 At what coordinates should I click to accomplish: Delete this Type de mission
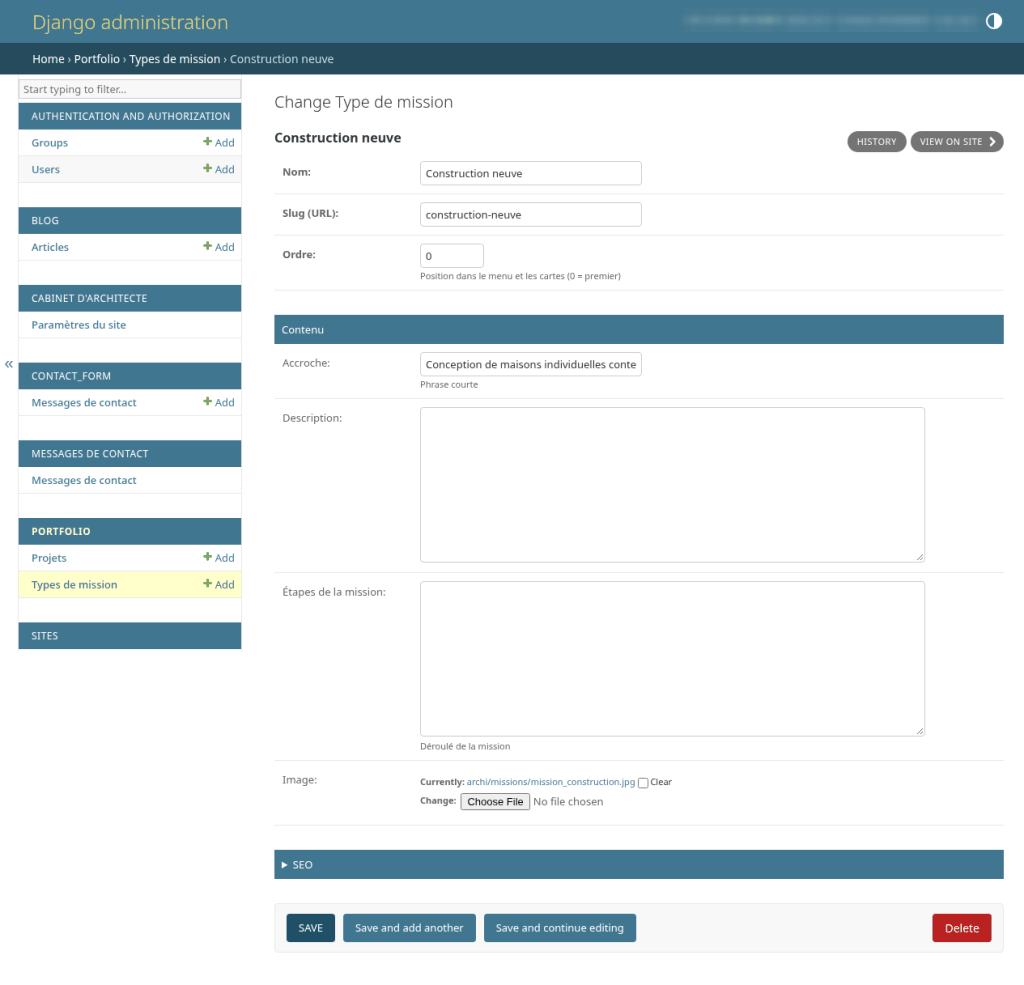click(x=961, y=928)
